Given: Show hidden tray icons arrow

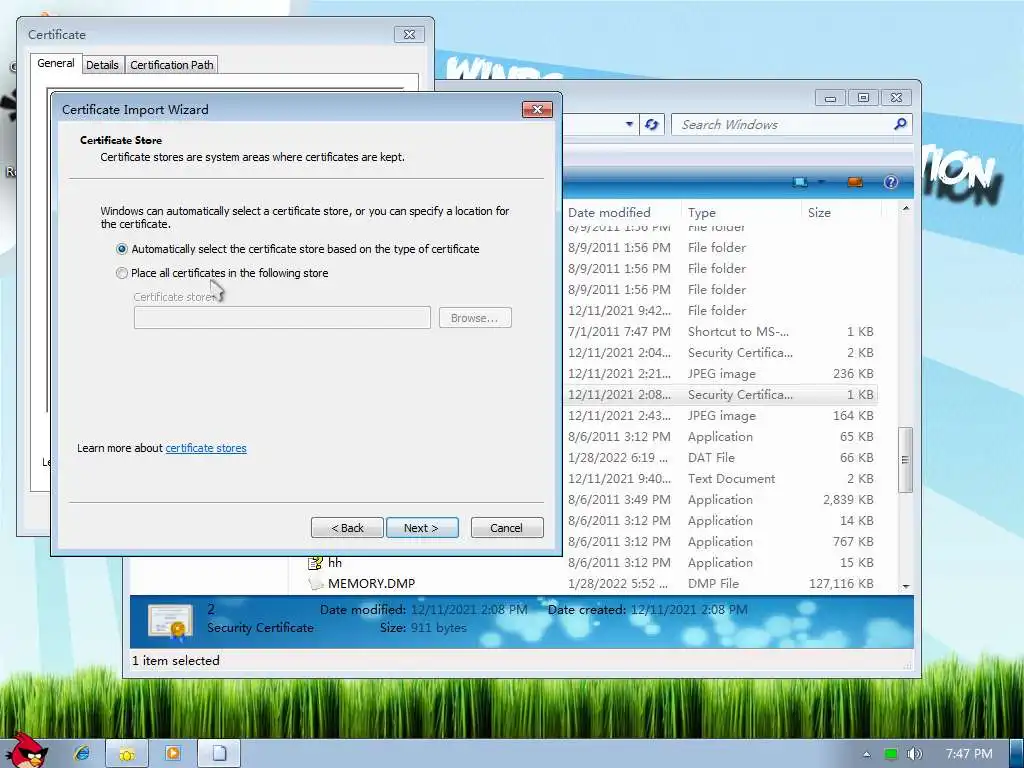Looking at the screenshot, I should (867, 754).
